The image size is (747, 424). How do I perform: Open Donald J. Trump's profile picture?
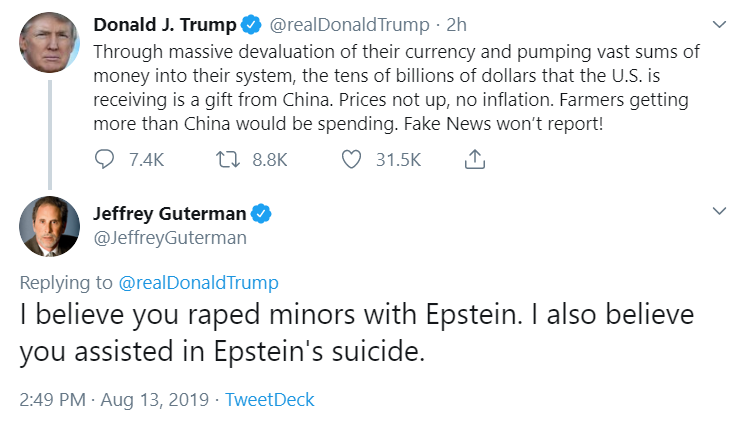pyautogui.click(x=49, y=42)
